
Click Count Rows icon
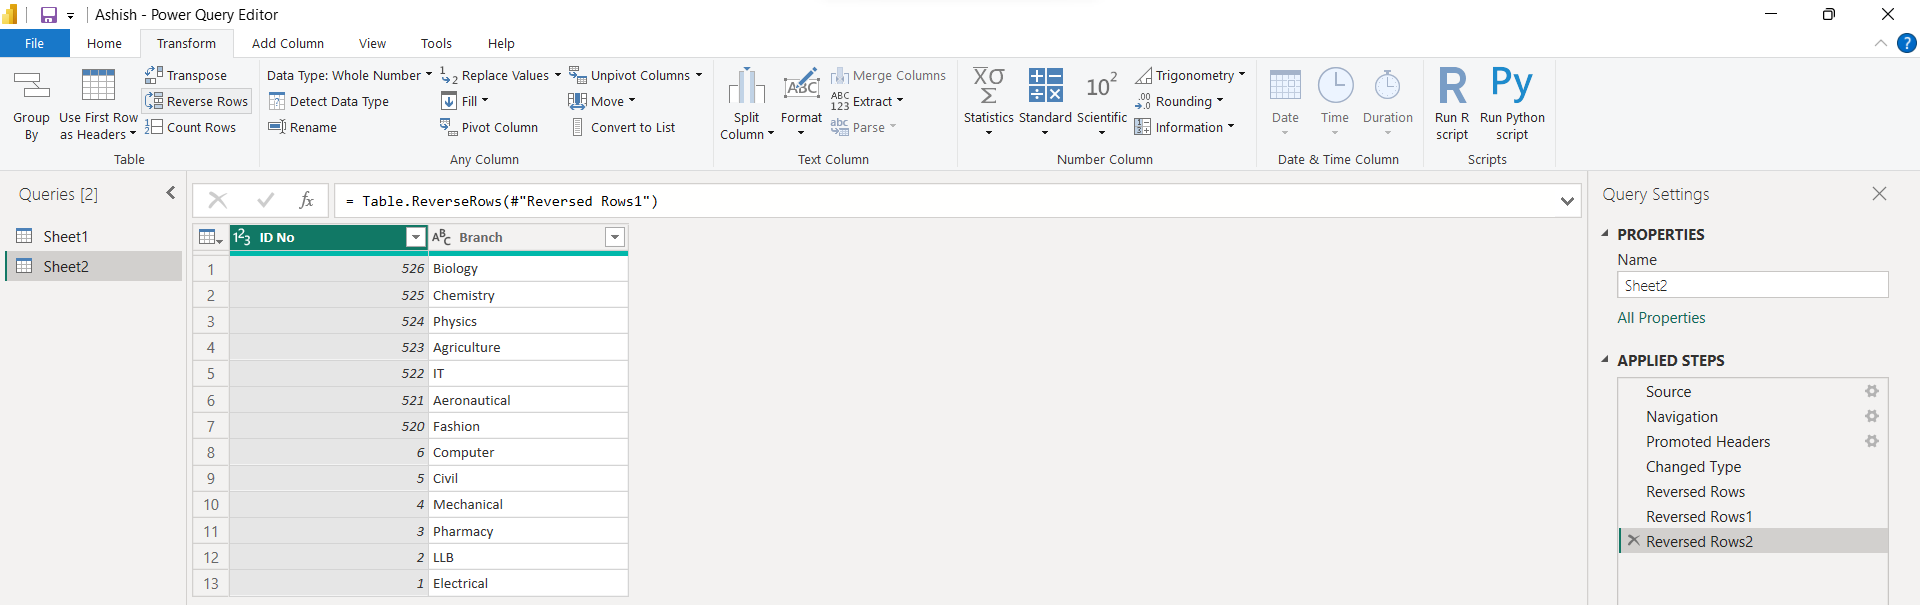tap(154, 127)
